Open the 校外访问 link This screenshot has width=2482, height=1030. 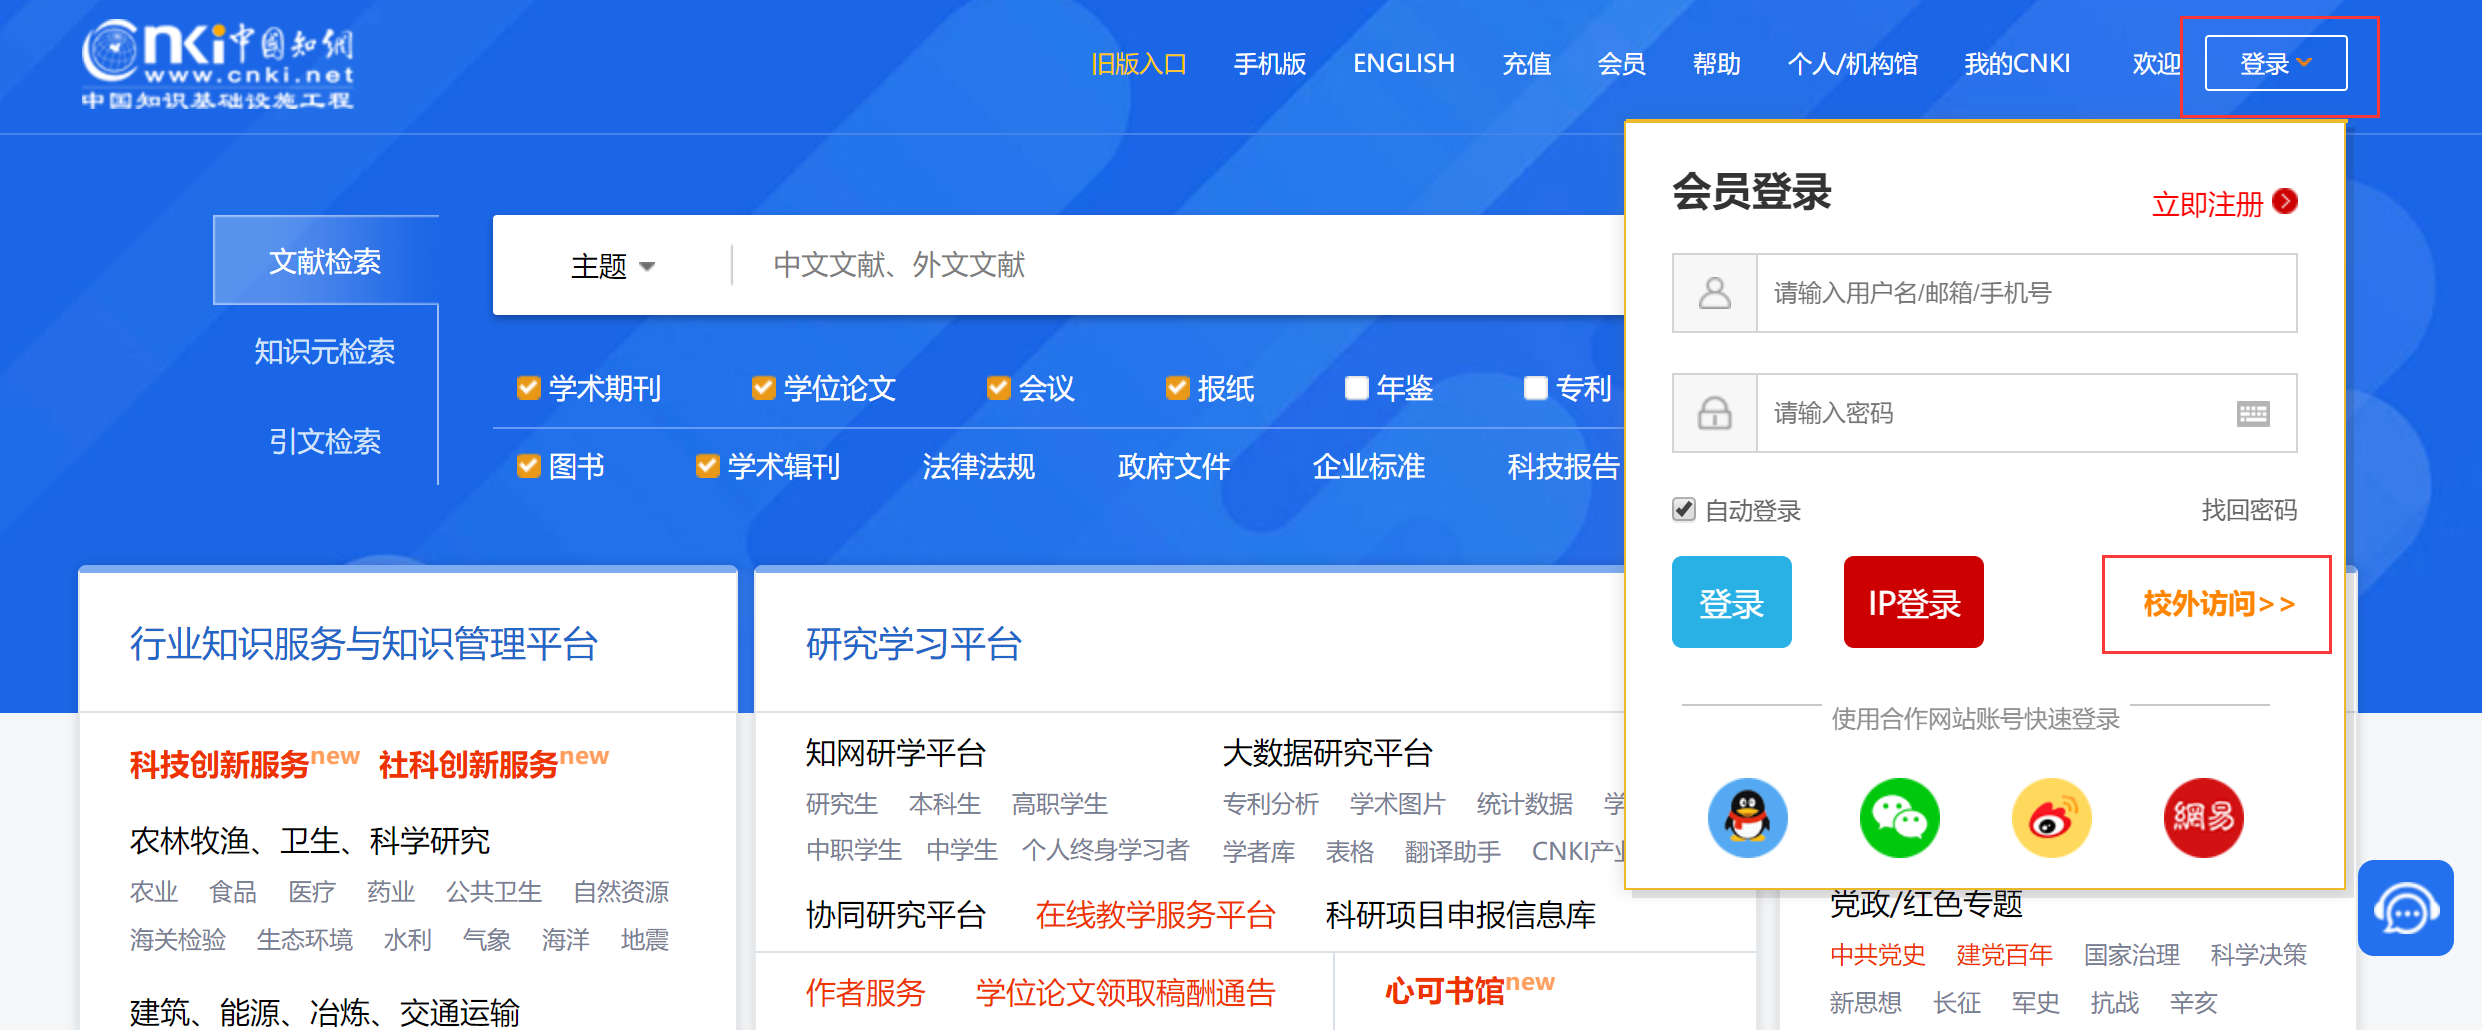[x=2217, y=604]
